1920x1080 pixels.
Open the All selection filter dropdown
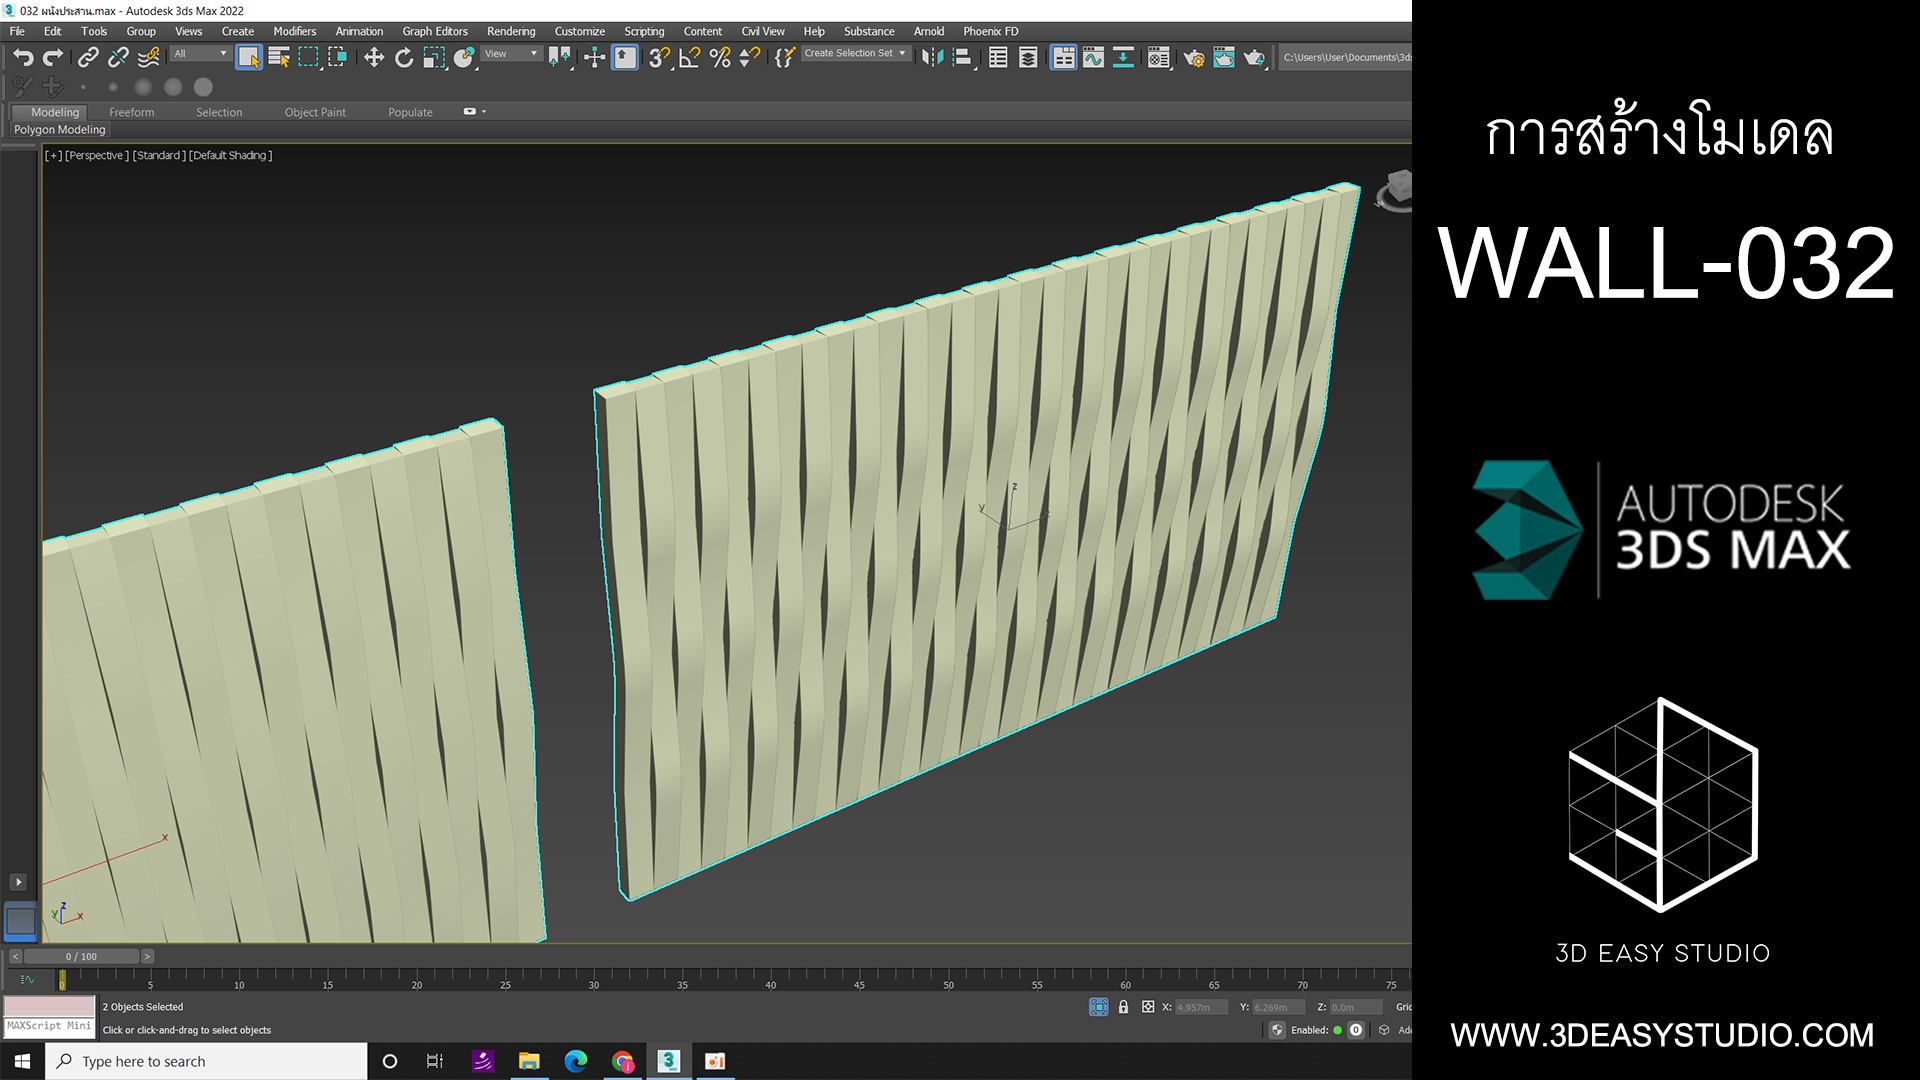click(x=200, y=54)
